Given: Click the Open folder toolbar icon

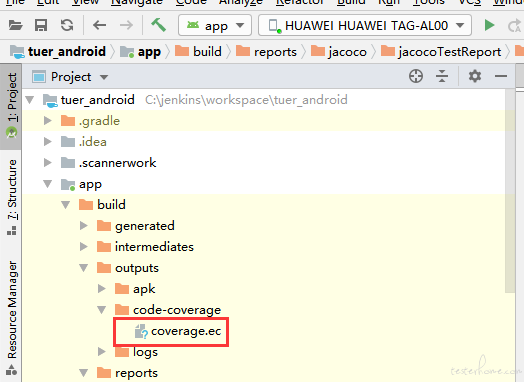Looking at the screenshot, I should (15, 25).
